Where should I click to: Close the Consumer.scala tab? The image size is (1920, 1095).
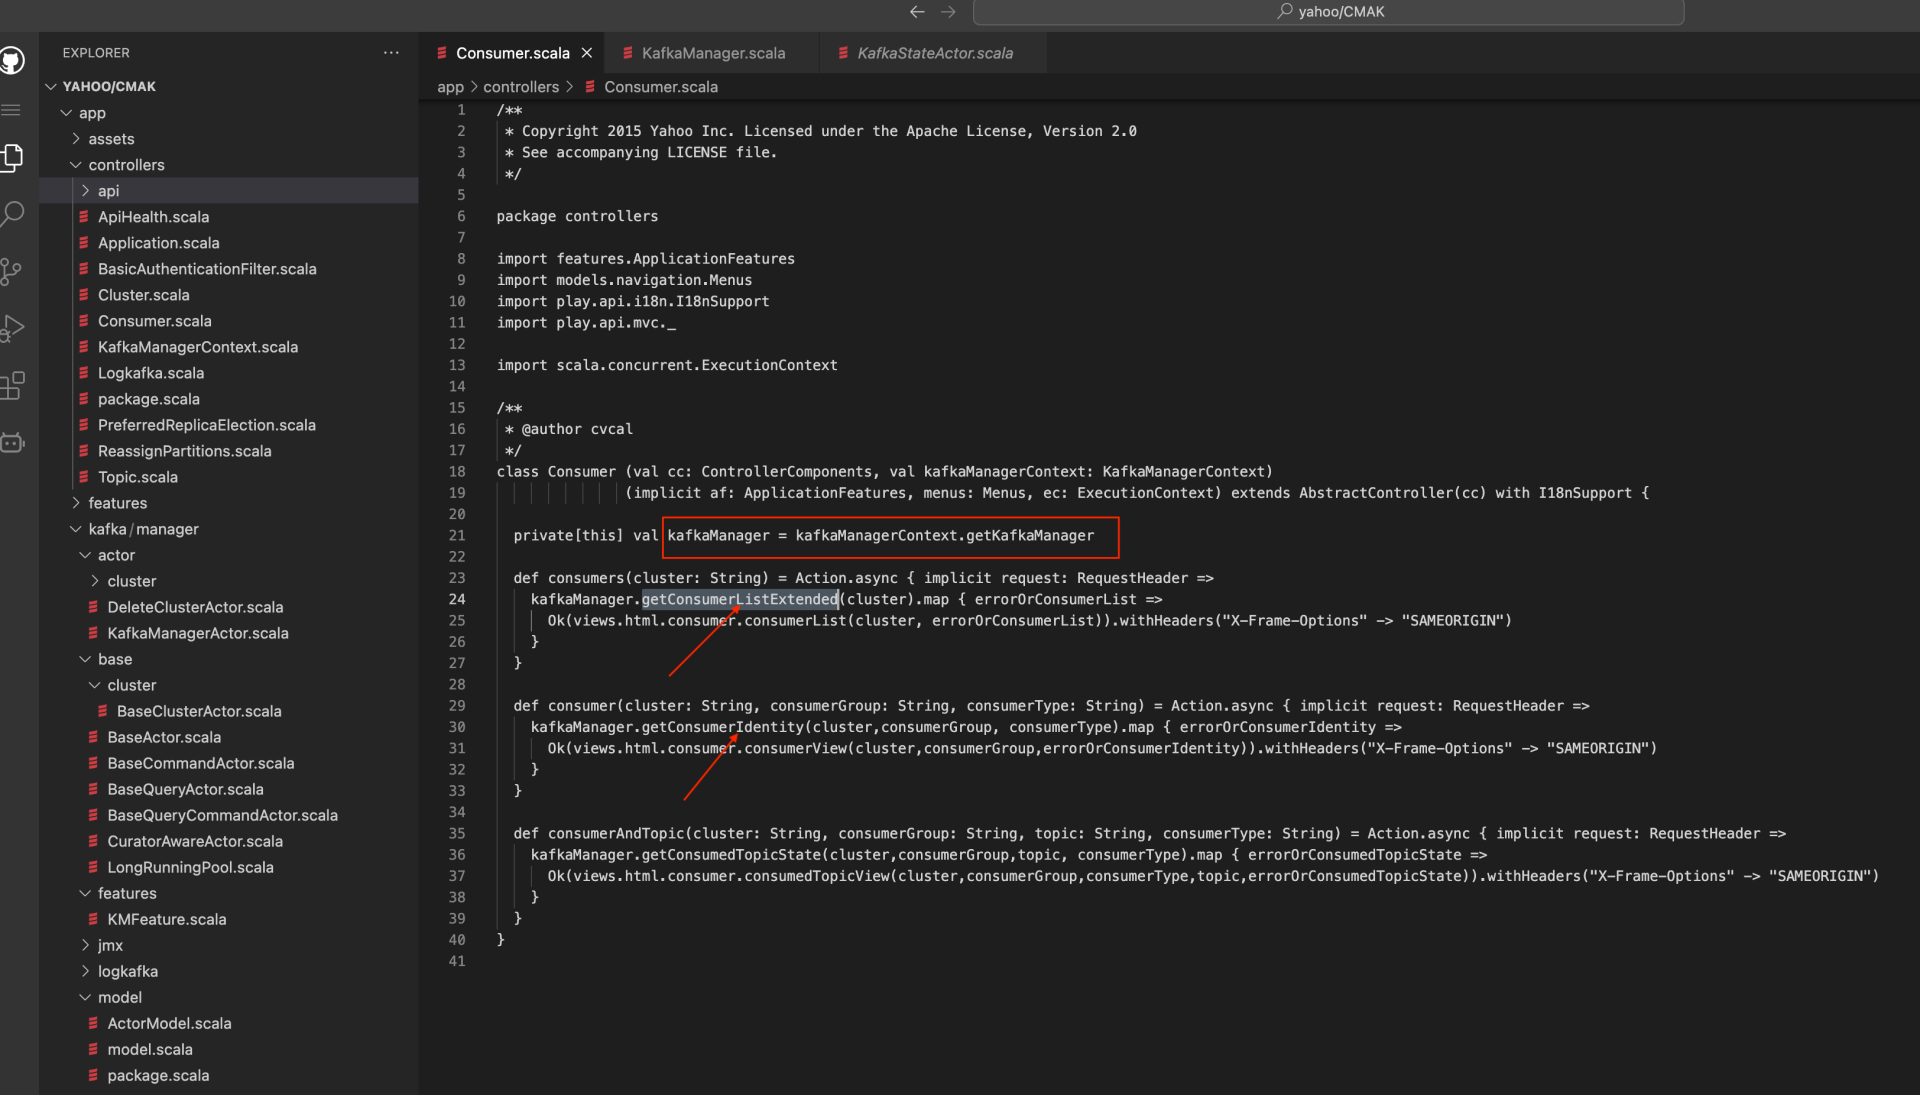[x=587, y=53]
